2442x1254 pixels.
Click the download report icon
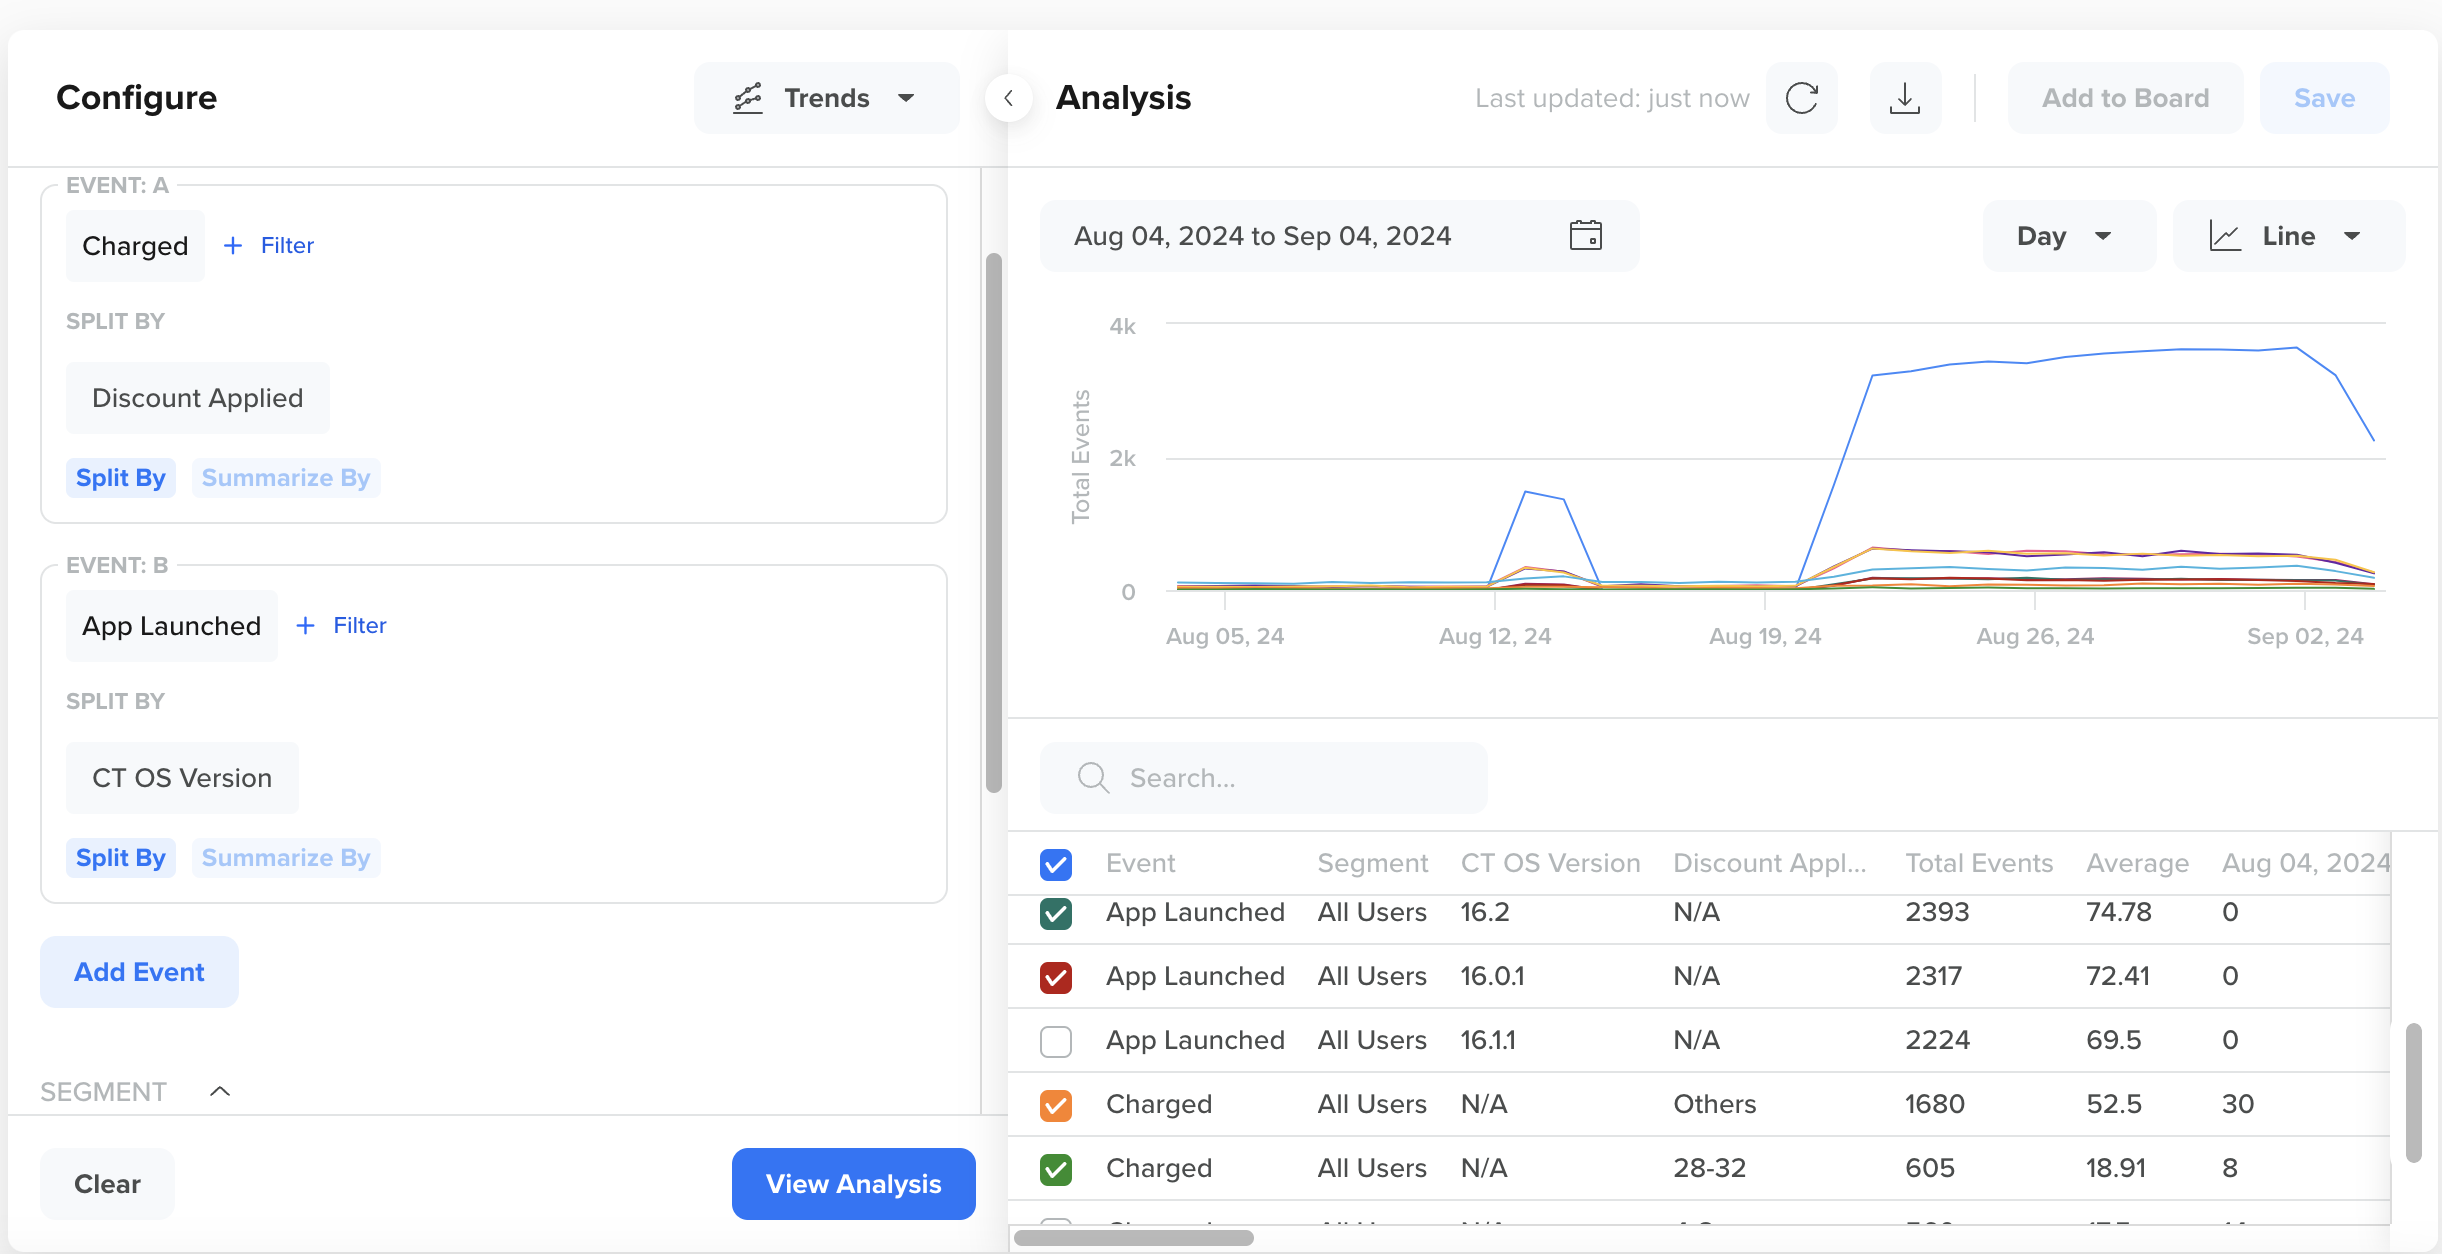click(x=1905, y=98)
